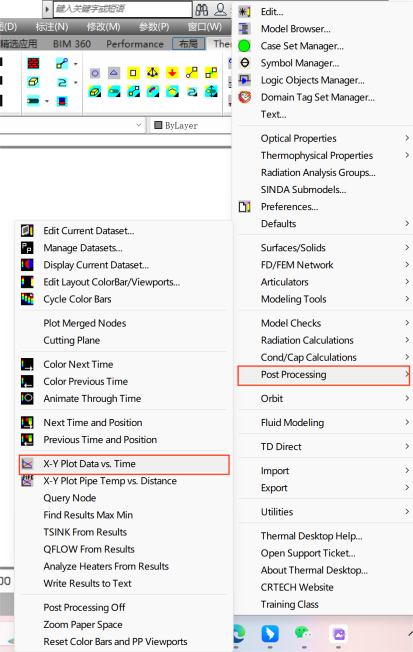Viewport: 413px width, 652px height.
Task: Click the Cycle Color Bars rainbow icon
Action: click(27, 299)
